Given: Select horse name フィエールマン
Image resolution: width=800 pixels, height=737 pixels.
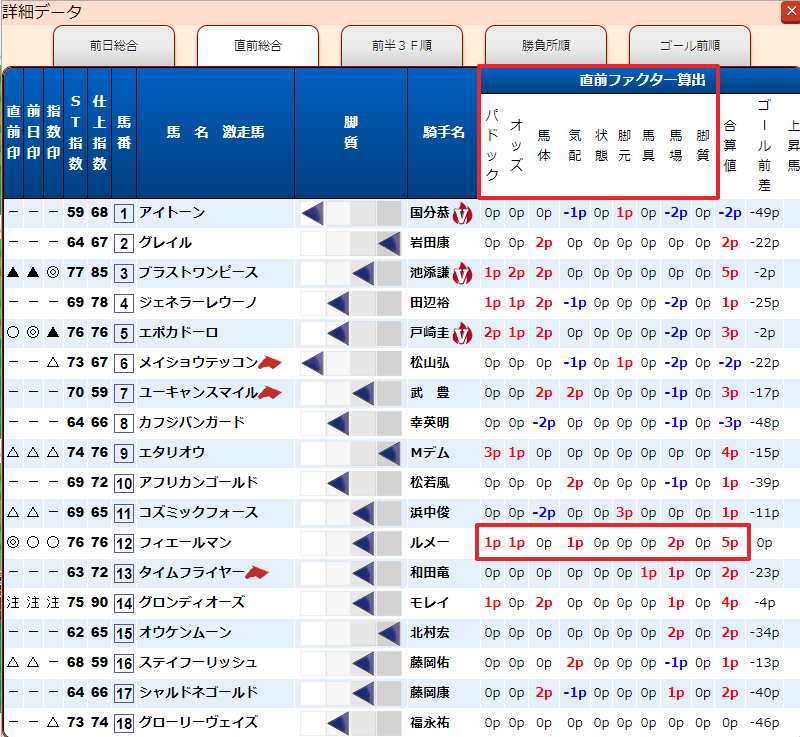Looking at the screenshot, I should (x=186, y=543).
